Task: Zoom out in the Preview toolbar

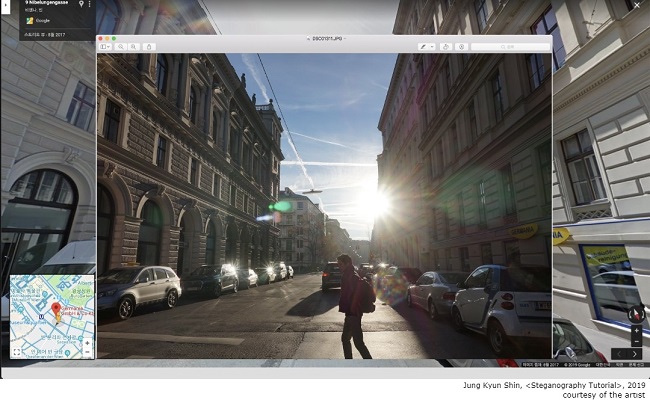Action: pos(121,46)
